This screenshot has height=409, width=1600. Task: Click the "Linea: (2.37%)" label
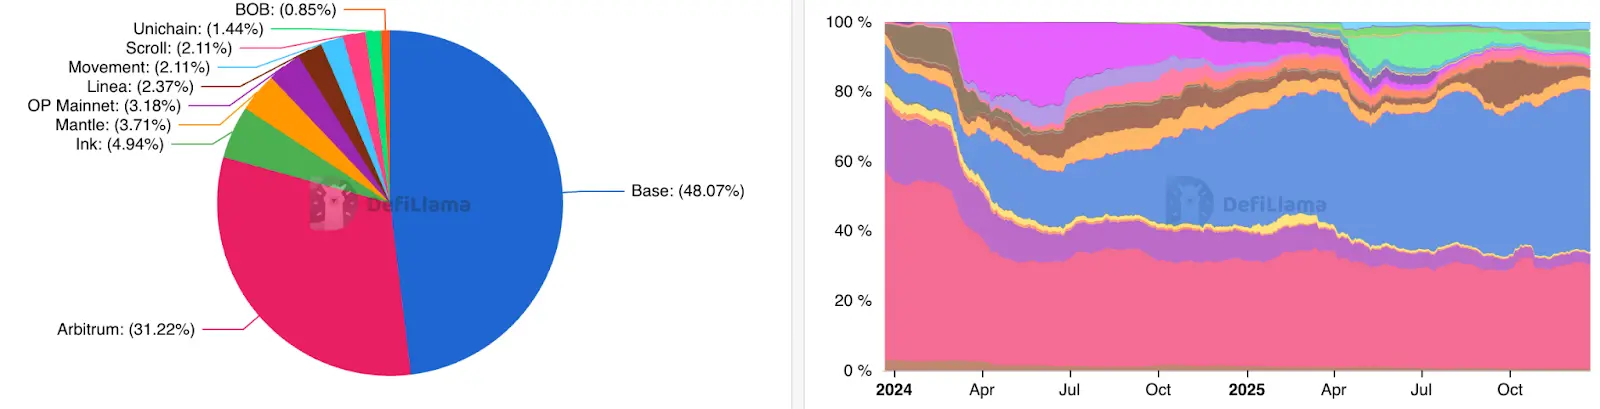(x=140, y=87)
